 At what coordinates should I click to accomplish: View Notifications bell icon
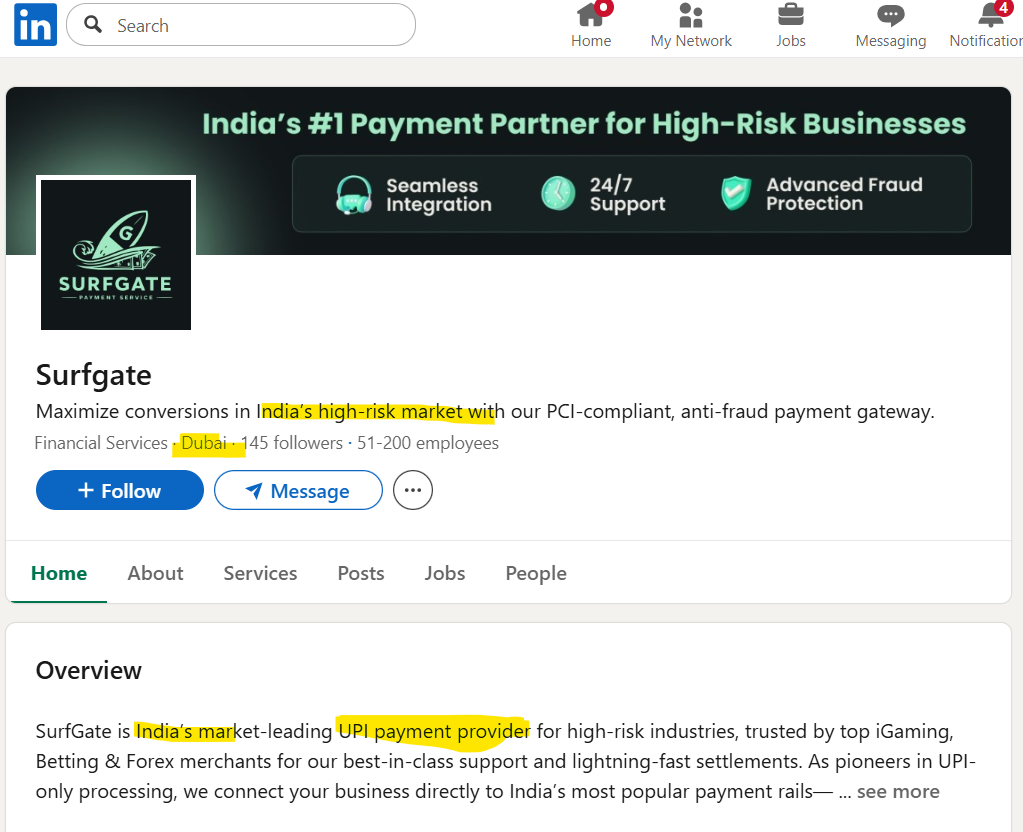tap(991, 16)
